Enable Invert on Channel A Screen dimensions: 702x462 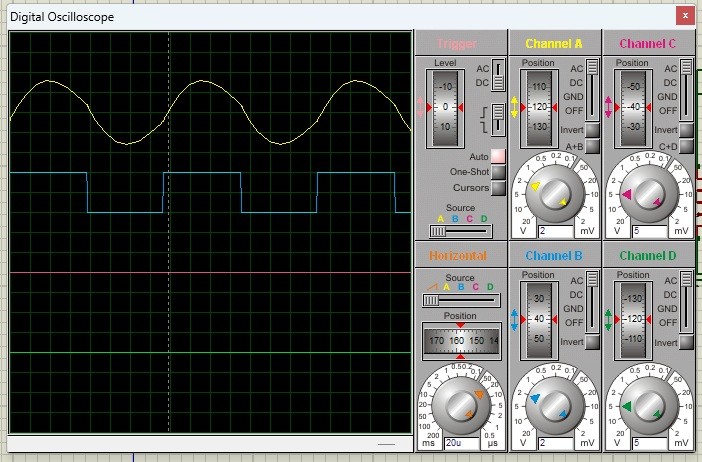click(592, 130)
